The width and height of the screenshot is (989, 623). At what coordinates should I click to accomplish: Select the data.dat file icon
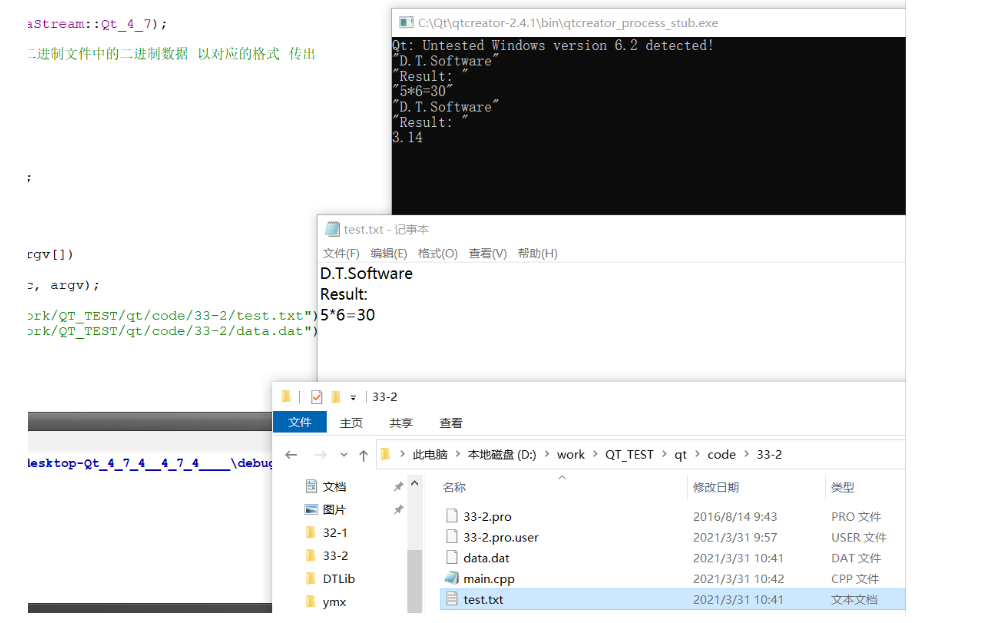click(x=452, y=558)
